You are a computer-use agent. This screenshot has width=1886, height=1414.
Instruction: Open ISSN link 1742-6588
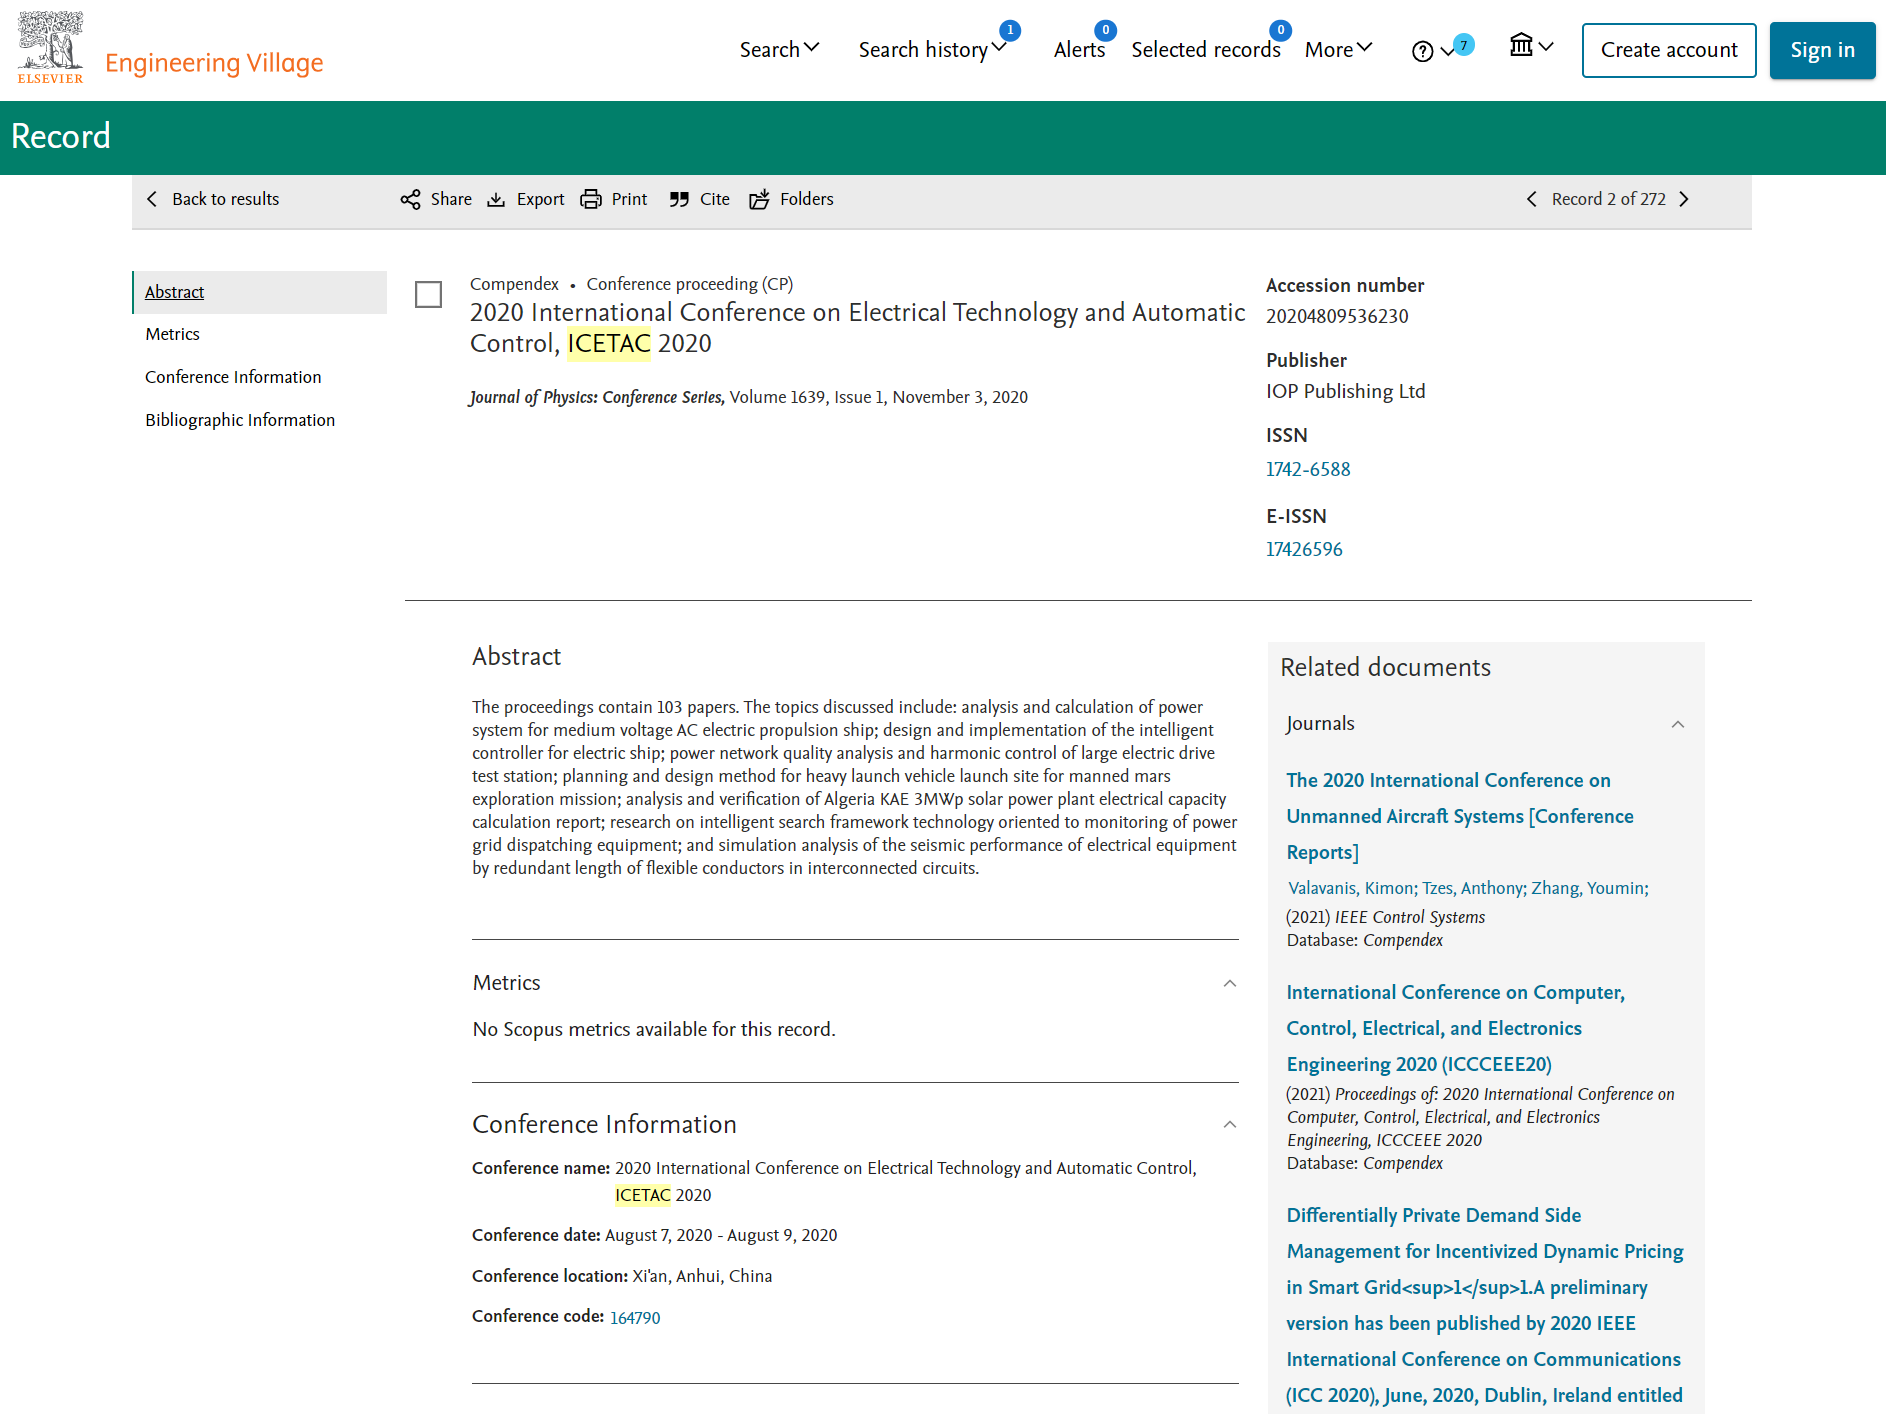1308,469
